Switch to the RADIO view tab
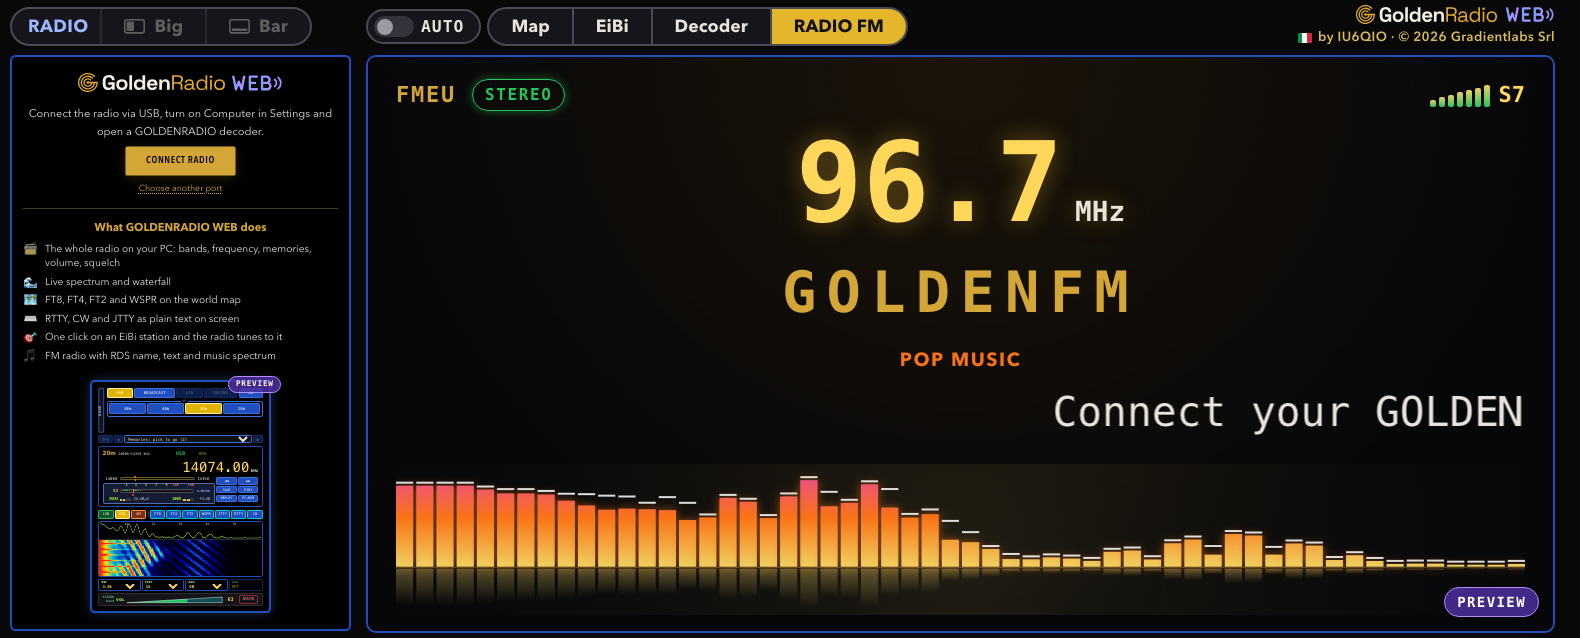The height and width of the screenshot is (638, 1580). point(57,26)
